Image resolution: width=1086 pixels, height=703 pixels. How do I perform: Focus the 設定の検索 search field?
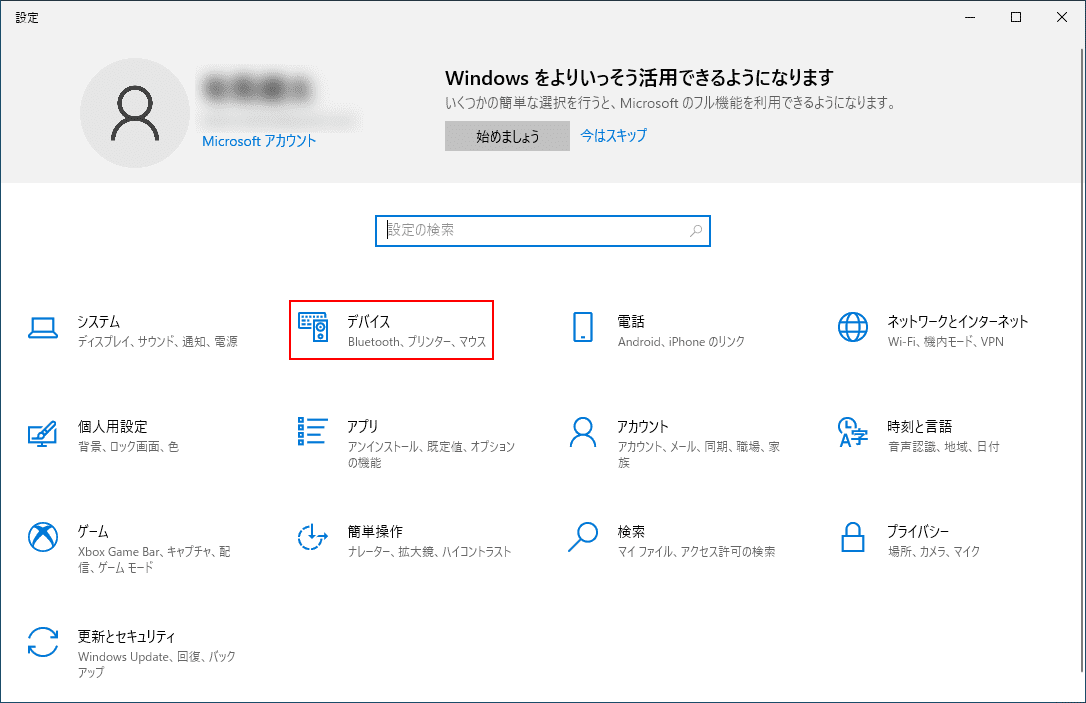click(543, 231)
